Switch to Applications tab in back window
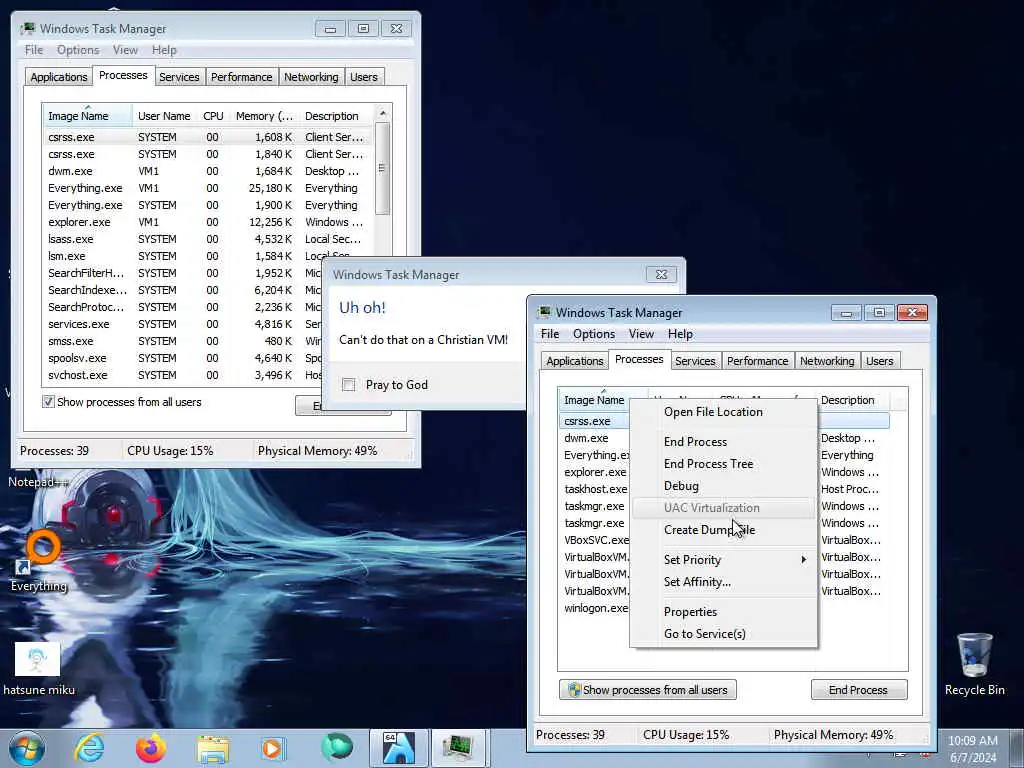Screen dimensions: 1024x768 click(x=59, y=77)
